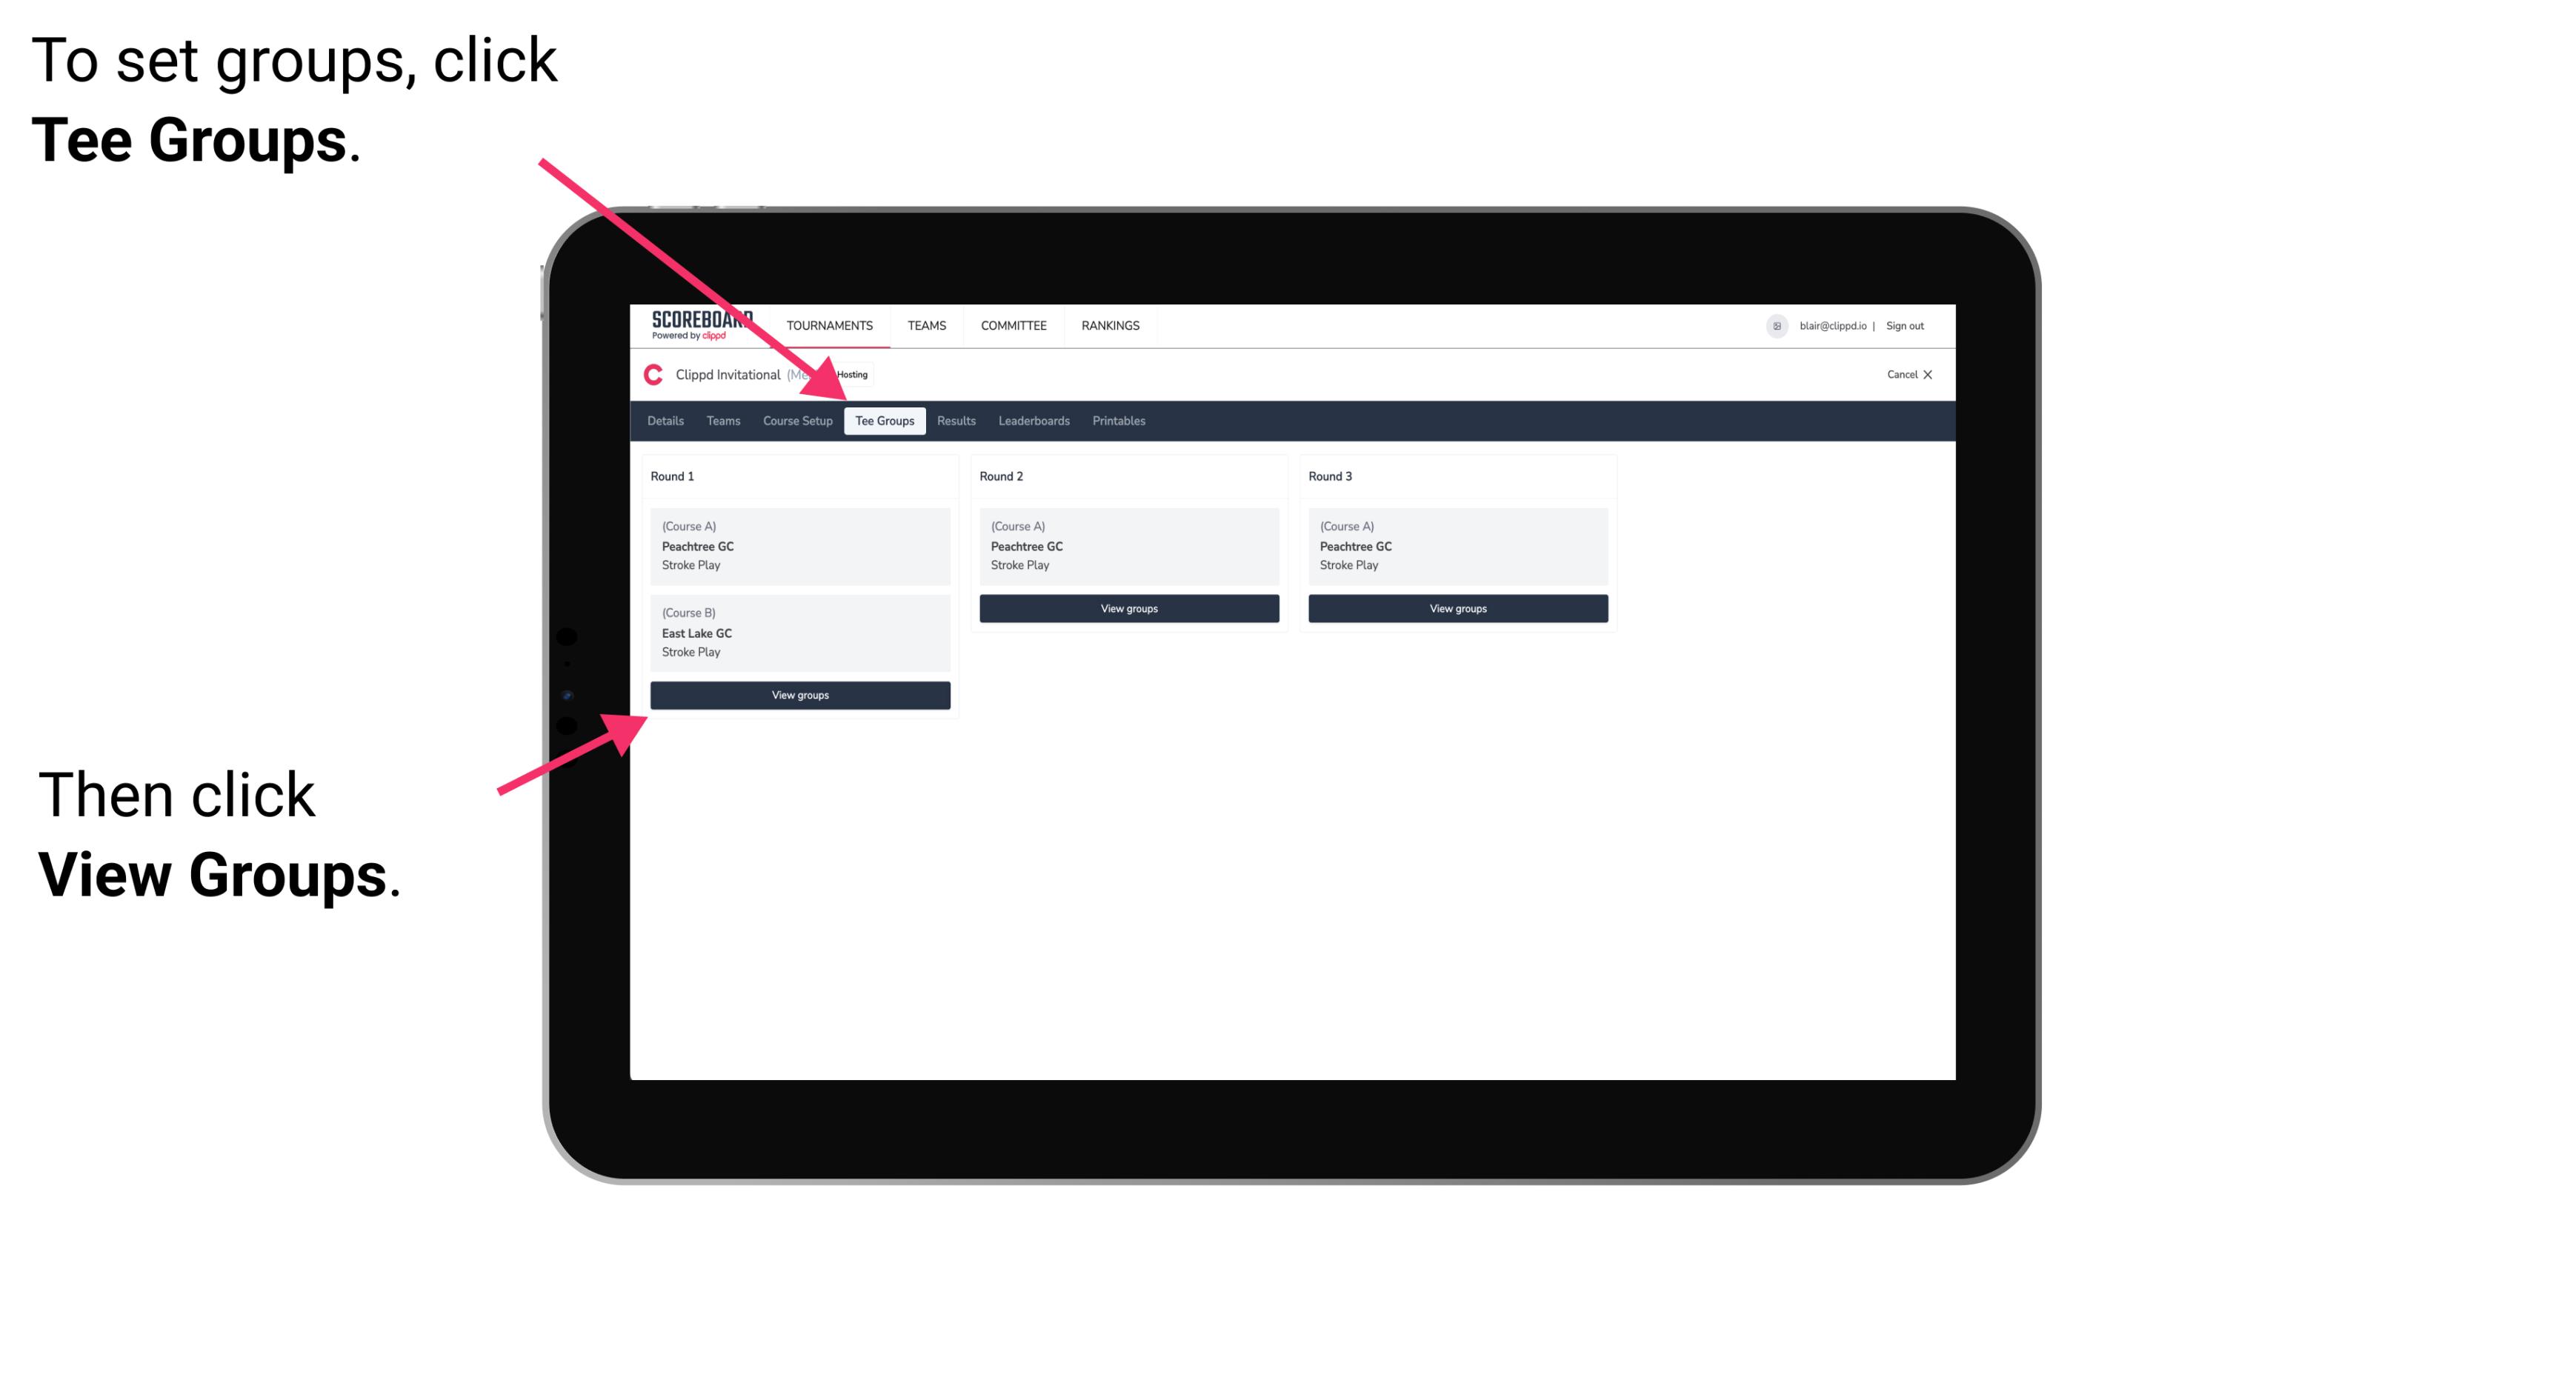Image resolution: width=2576 pixels, height=1386 pixels.
Task: Click View Groups for Round 1
Action: tap(799, 696)
